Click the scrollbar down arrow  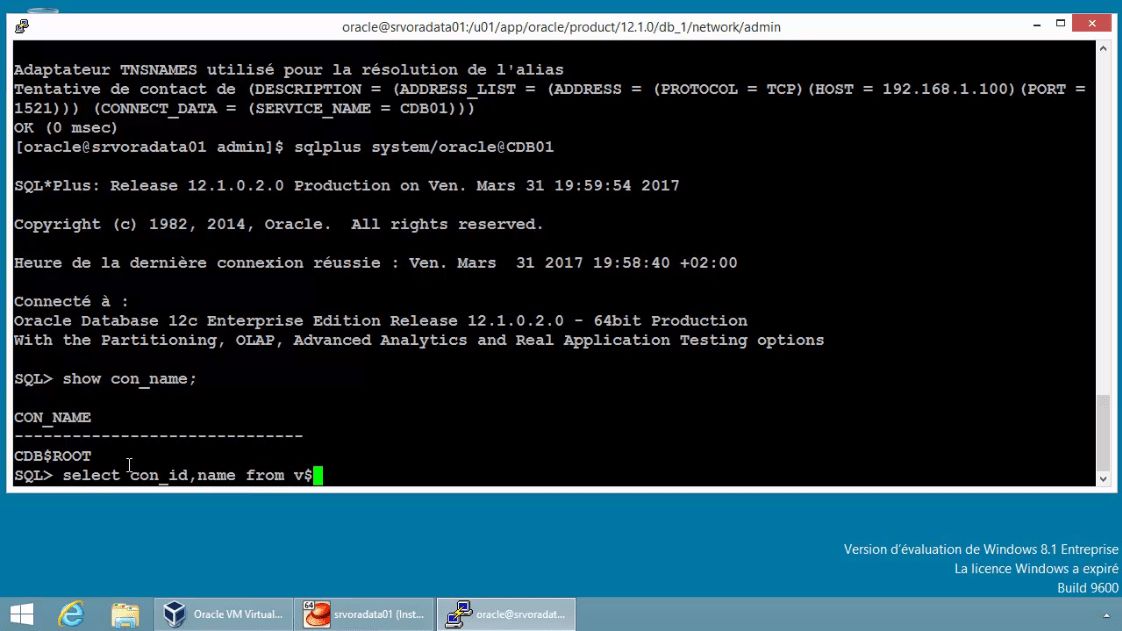click(x=1104, y=478)
